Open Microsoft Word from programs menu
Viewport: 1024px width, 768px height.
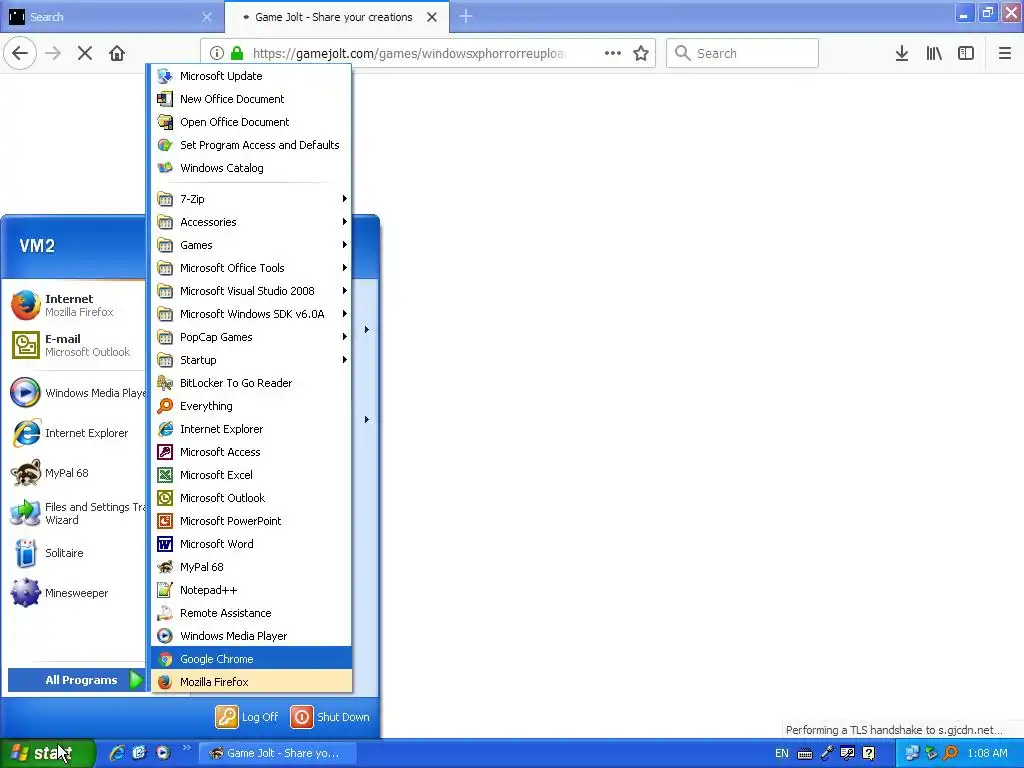click(x=251, y=543)
